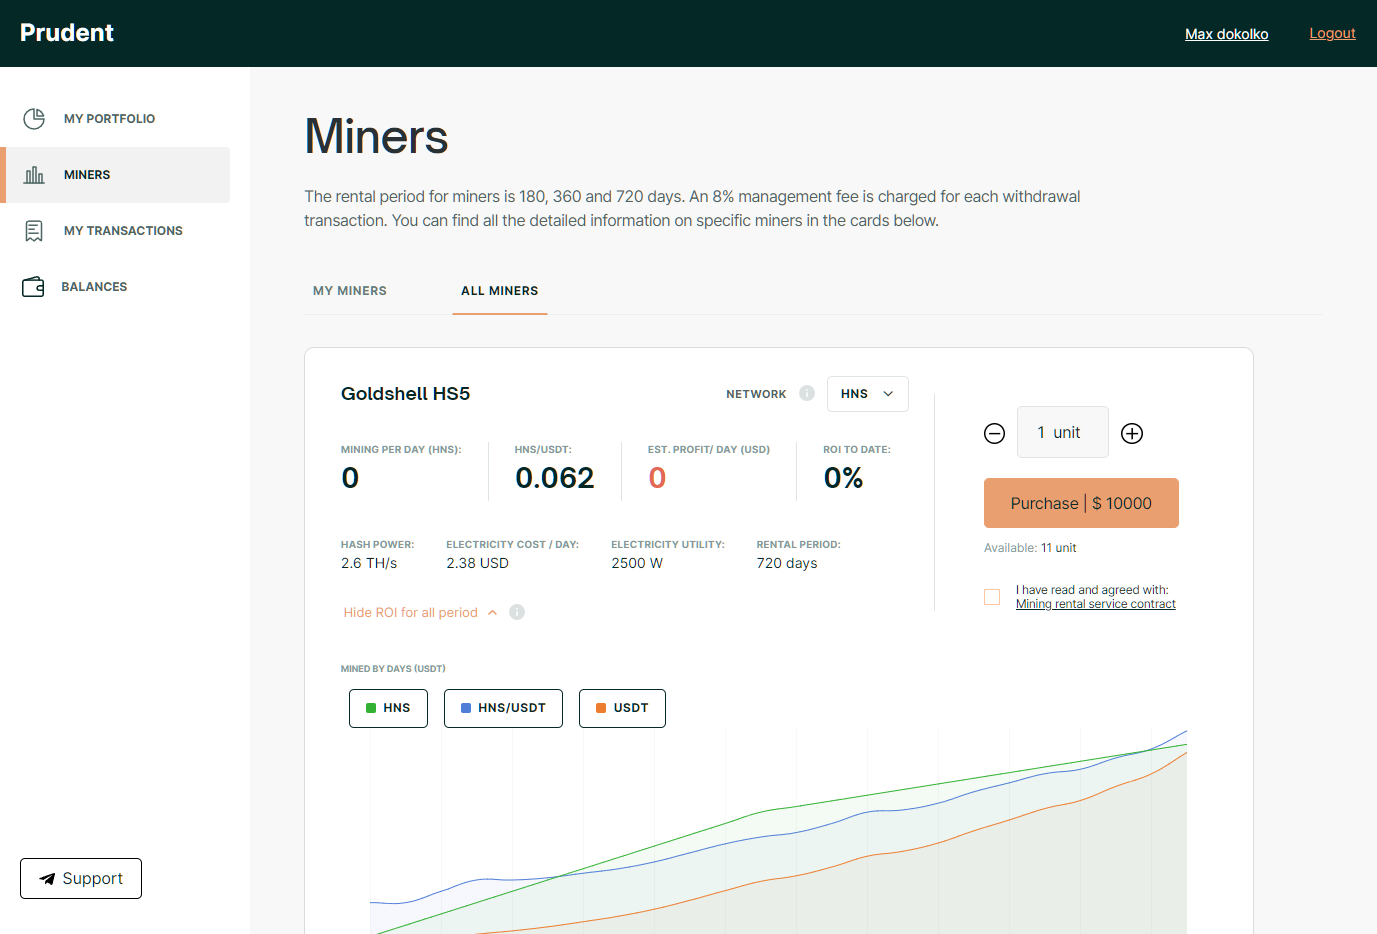Click the Mined by days (USDT) label
The height and width of the screenshot is (934, 1377).
click(393, 669)
